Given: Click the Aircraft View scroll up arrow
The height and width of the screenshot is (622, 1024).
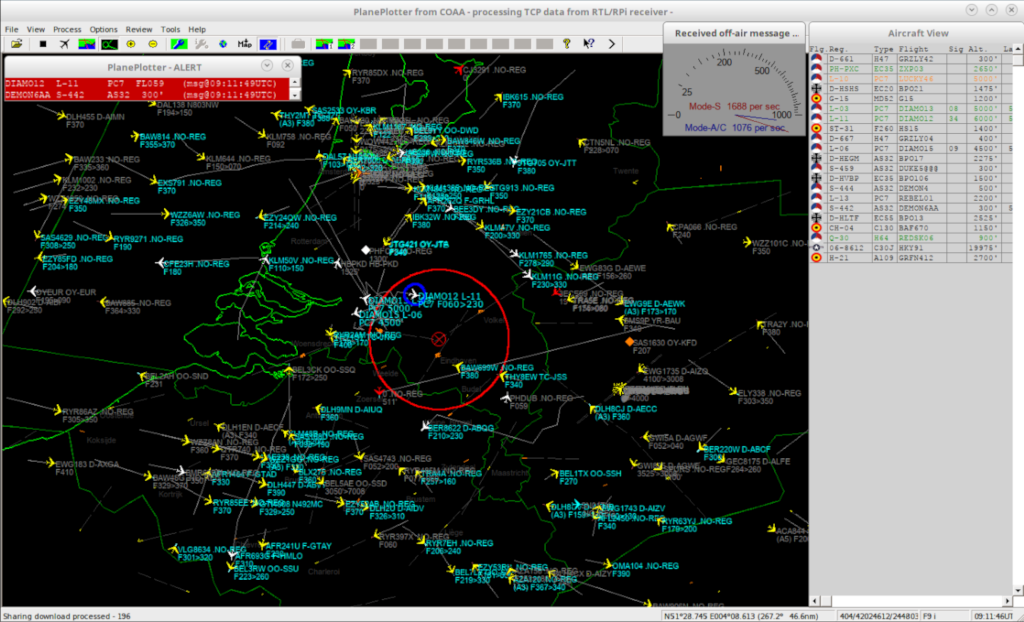Looking at the screenshot, I should 1019,49.
